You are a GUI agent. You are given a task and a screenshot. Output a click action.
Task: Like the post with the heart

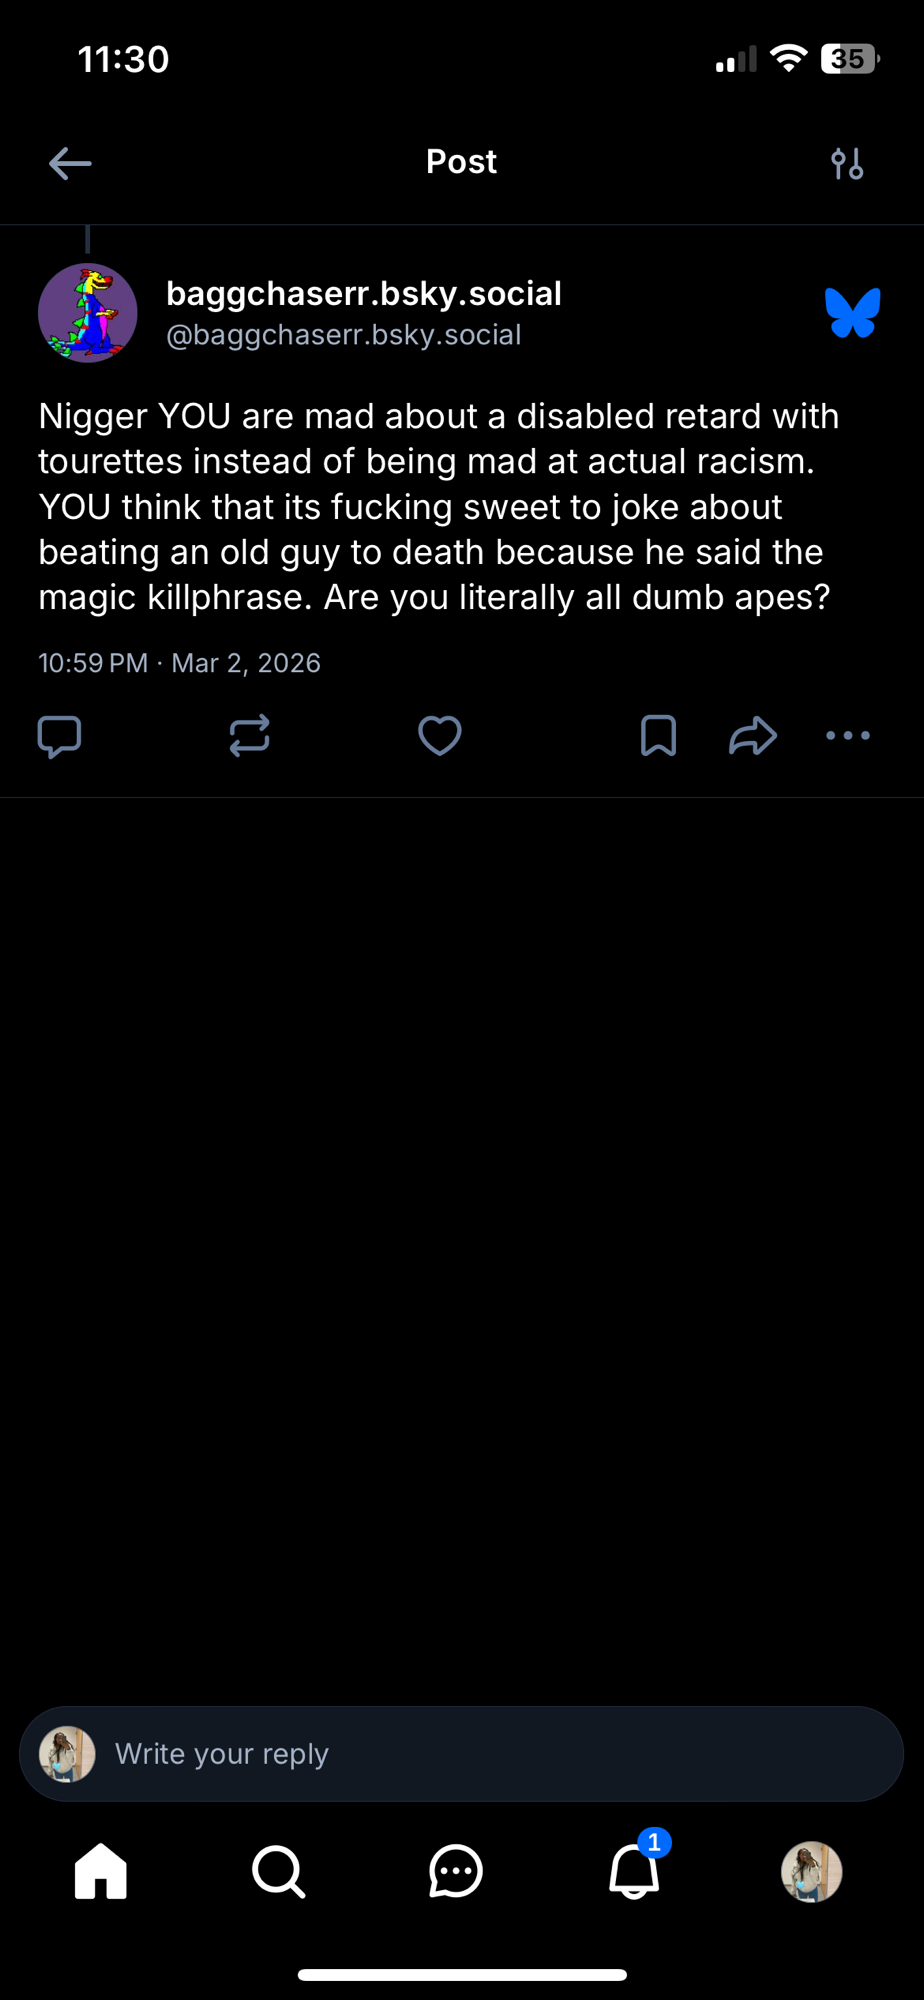click(x=439, y=736)
